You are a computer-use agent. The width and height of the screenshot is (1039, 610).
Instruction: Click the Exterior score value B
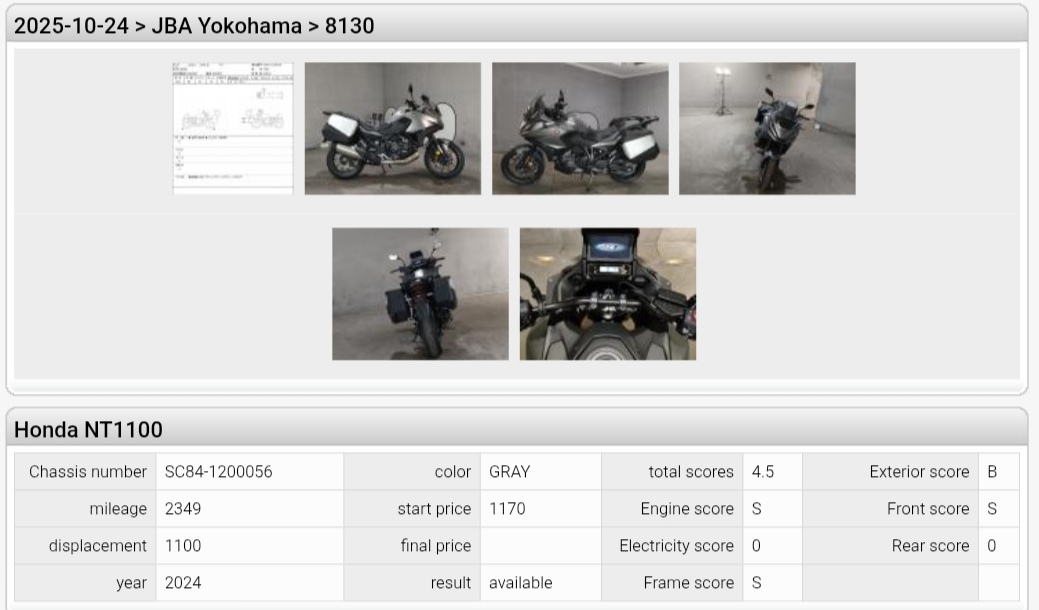point(992,472)
